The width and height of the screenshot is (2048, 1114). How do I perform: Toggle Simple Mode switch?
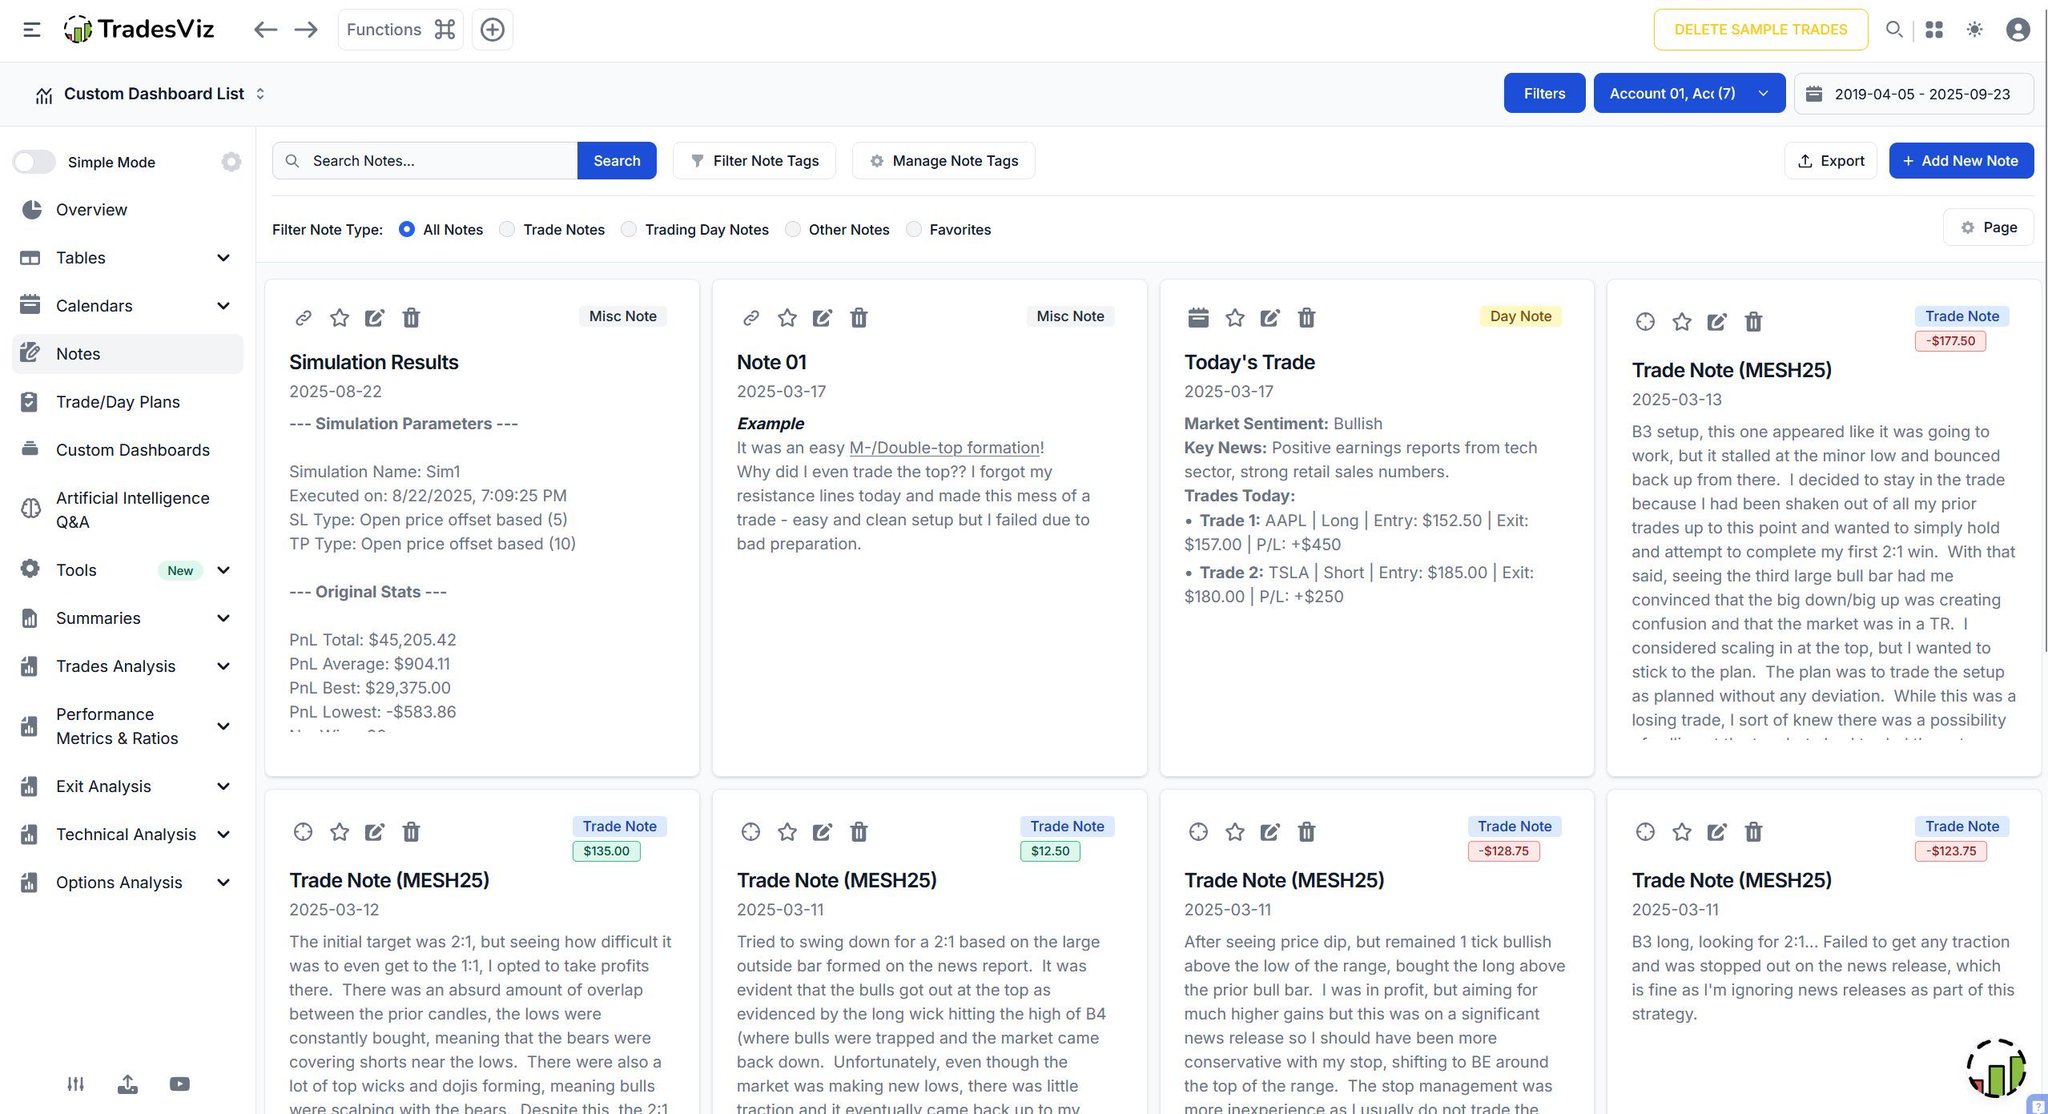34,162
